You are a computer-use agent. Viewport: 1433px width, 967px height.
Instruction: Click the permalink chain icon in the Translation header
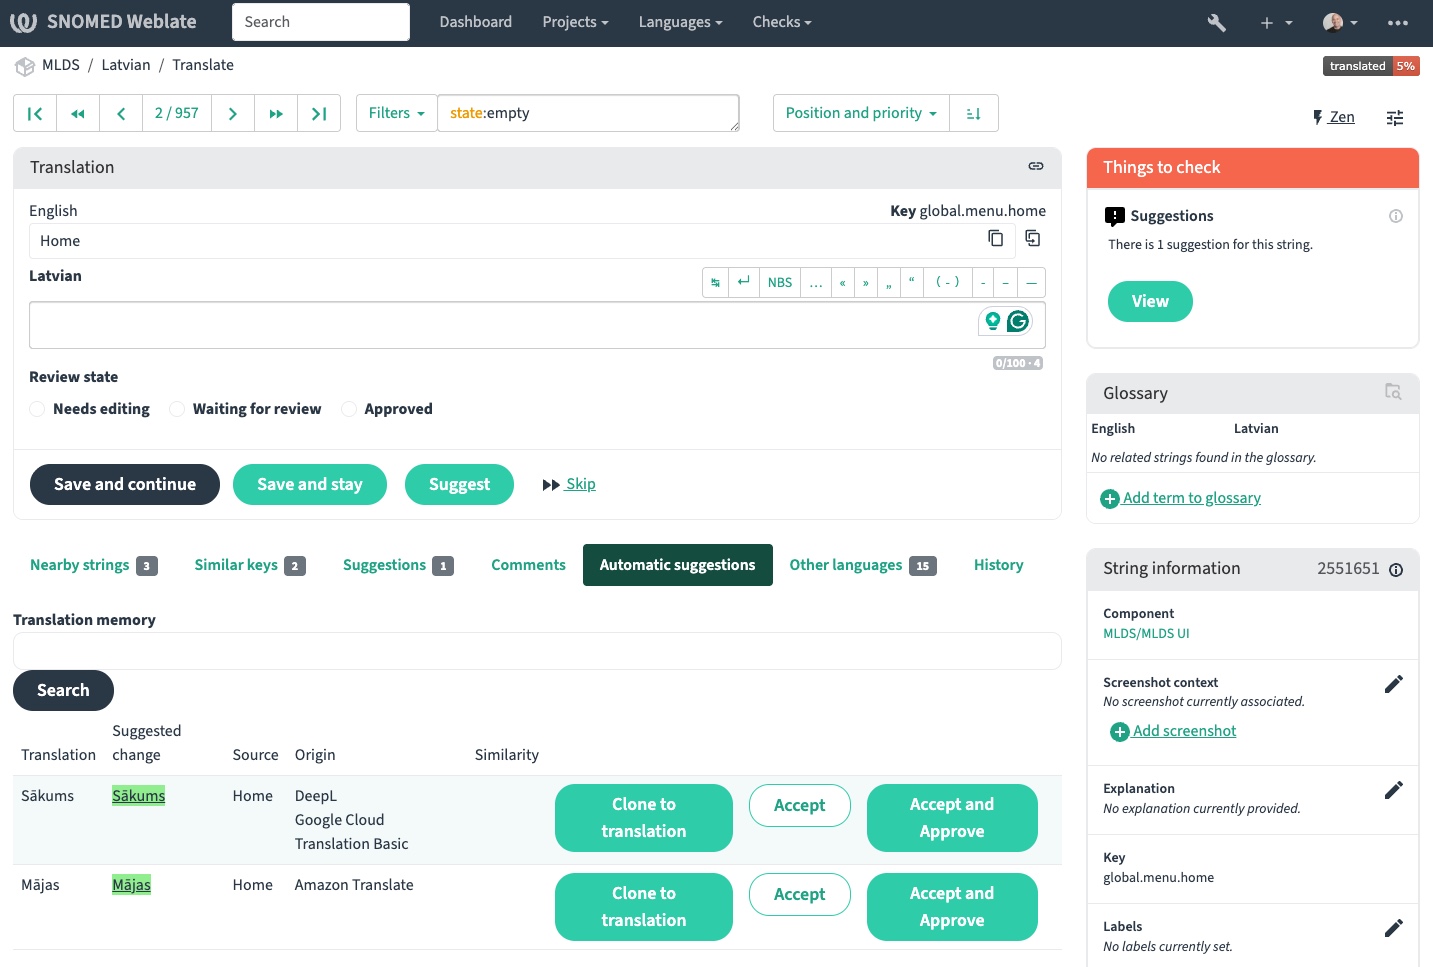click(1036, 166)
